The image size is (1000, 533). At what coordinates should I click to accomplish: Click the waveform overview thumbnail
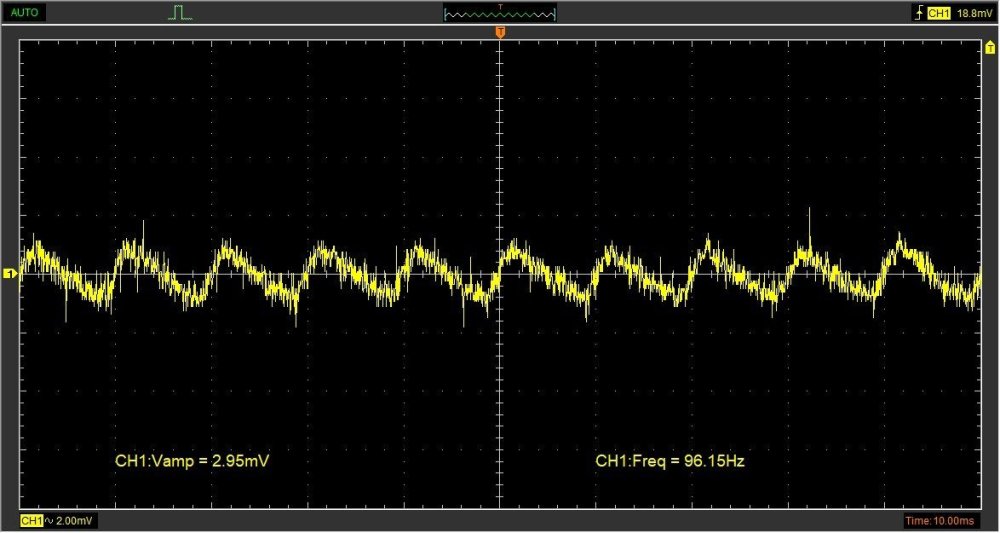tap(500, 14)
